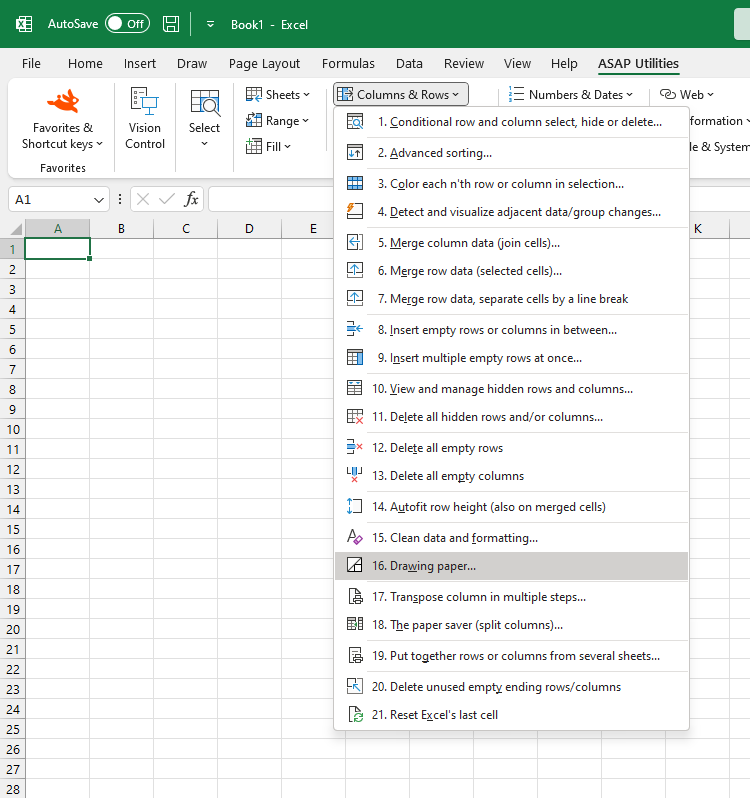
Task: Click the Cancel formula X icon
Action: pos(143,199)
